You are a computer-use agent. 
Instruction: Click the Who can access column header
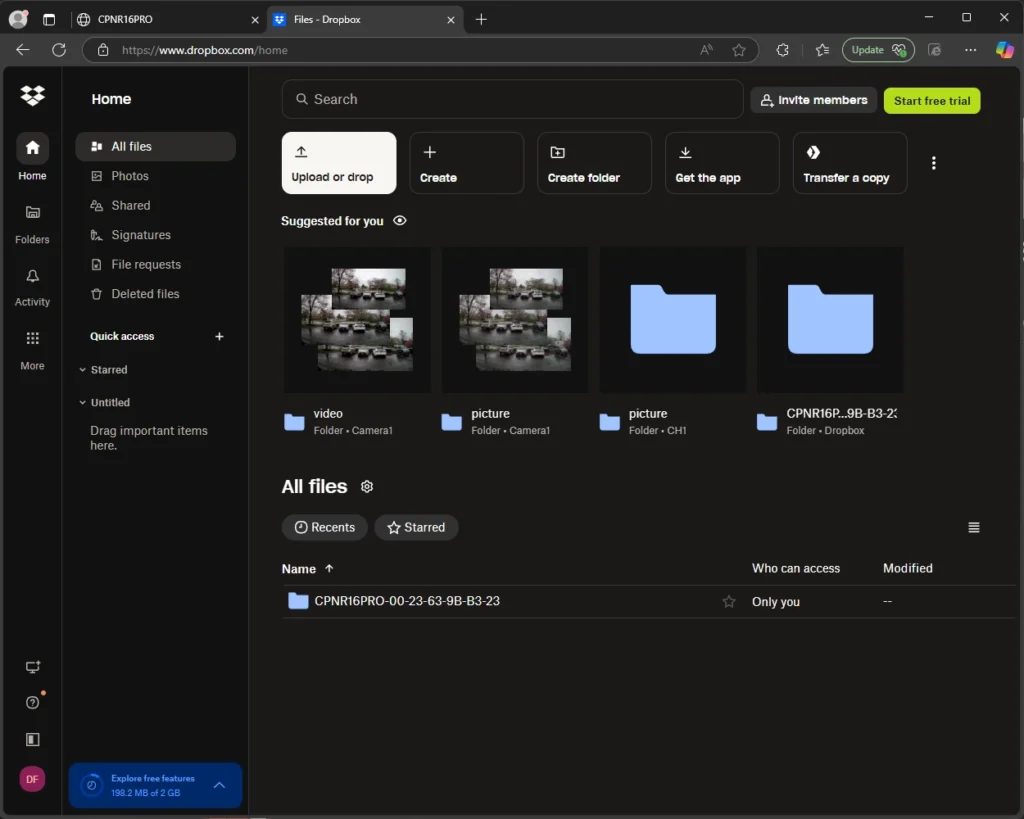[x=795, y=568]
